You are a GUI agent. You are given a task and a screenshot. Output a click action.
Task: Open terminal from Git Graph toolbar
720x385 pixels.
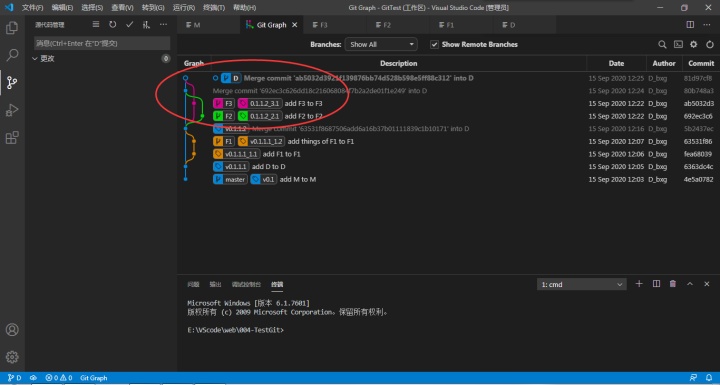coord(678,45)
